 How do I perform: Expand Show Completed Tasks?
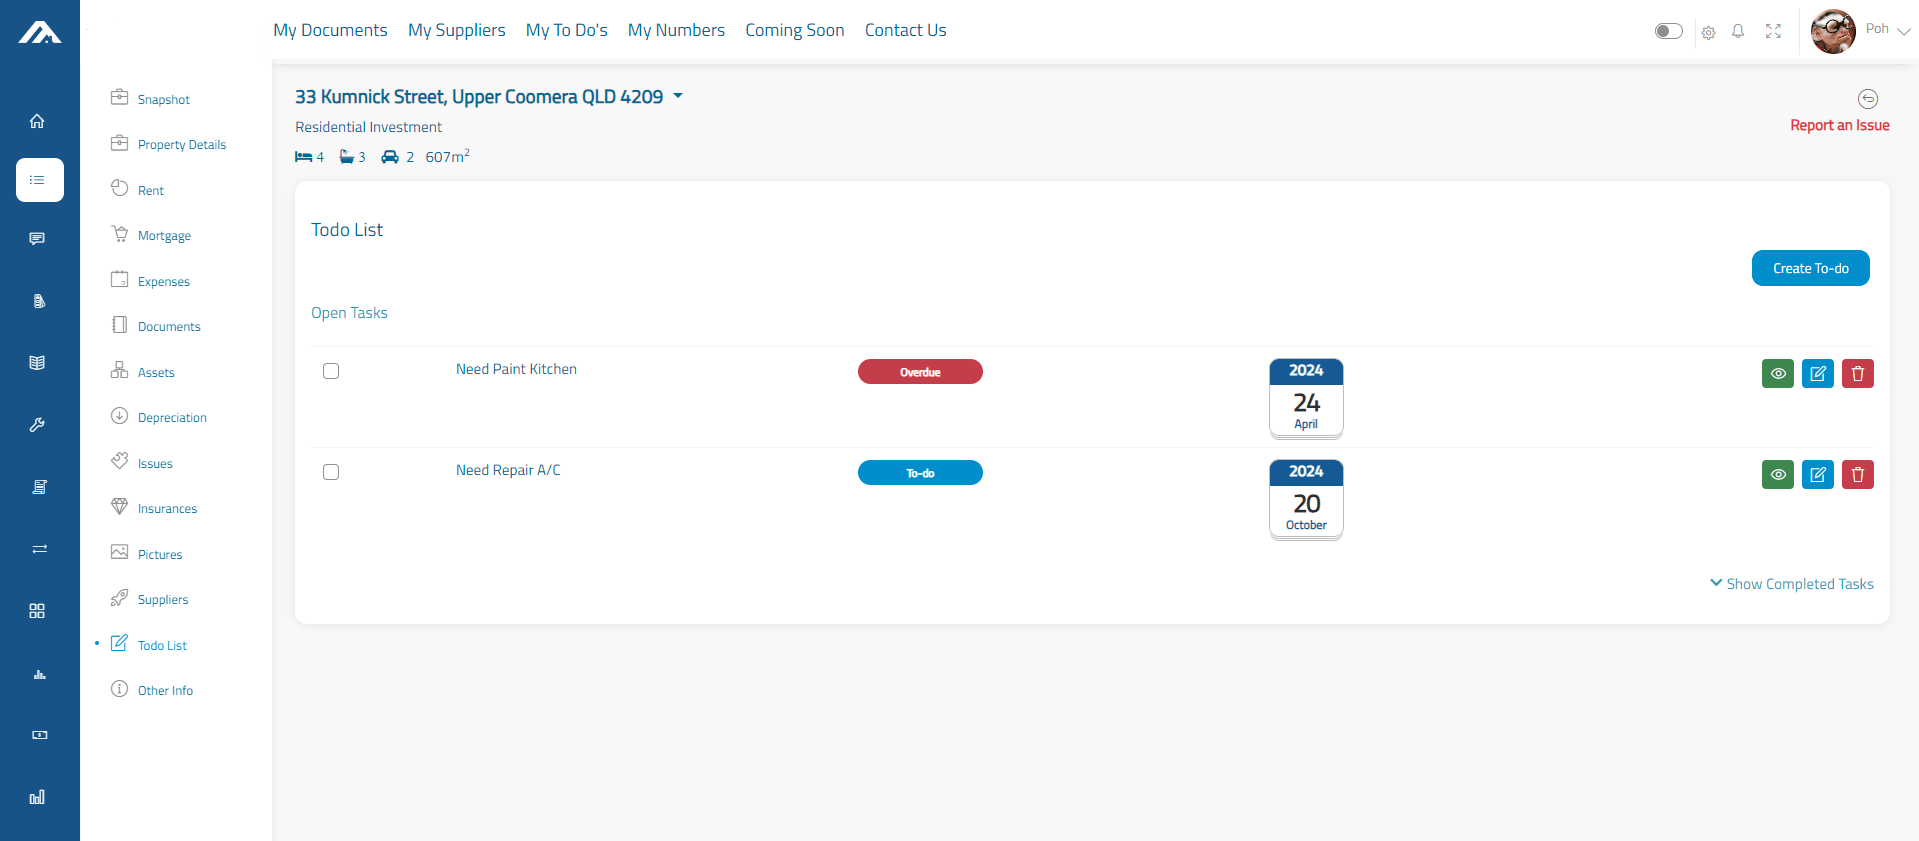click(x=1791, y=584)
